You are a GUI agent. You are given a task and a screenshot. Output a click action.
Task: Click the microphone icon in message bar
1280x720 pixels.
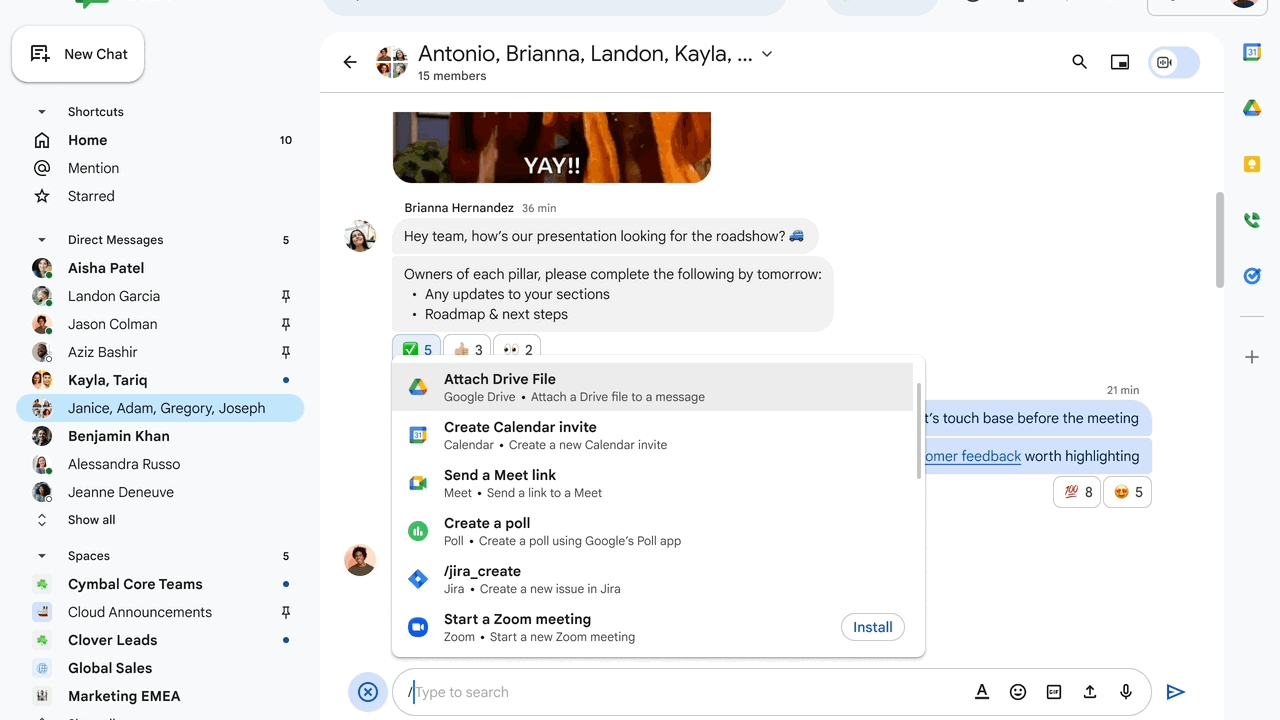[1126, 692]
